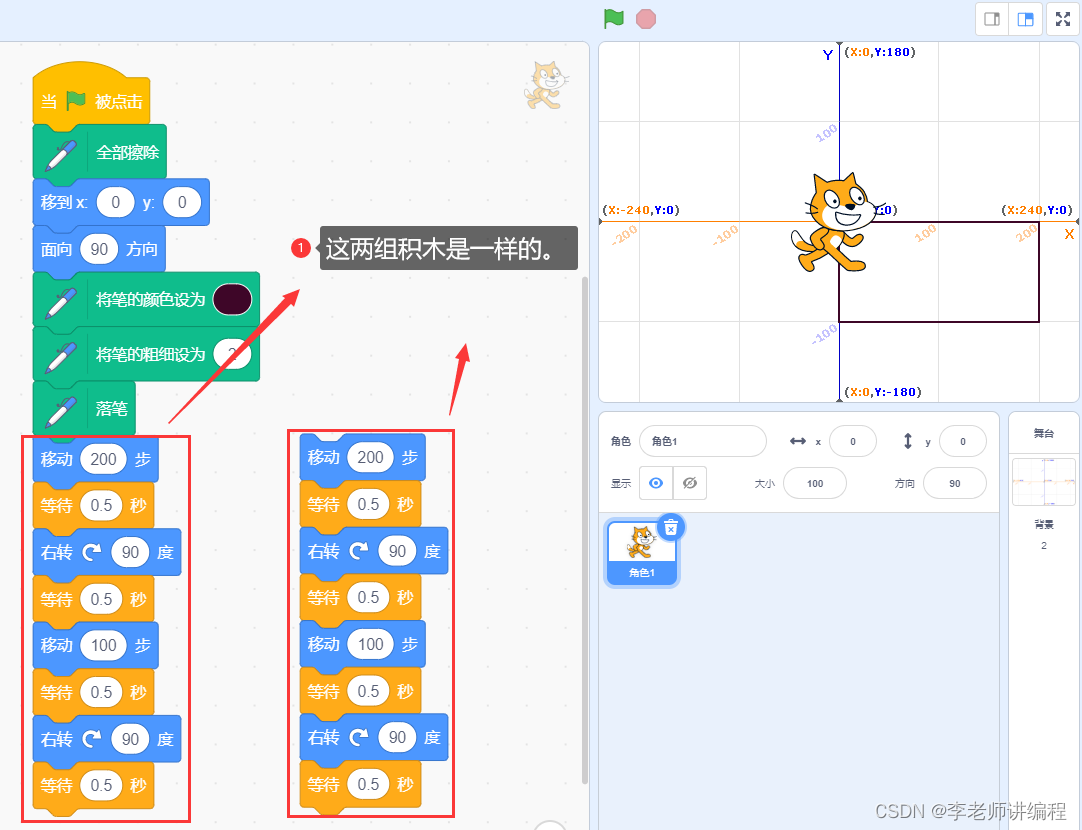The image size is (1082, 830).
Task: Click the pen size value field
Action: (233, 354)
